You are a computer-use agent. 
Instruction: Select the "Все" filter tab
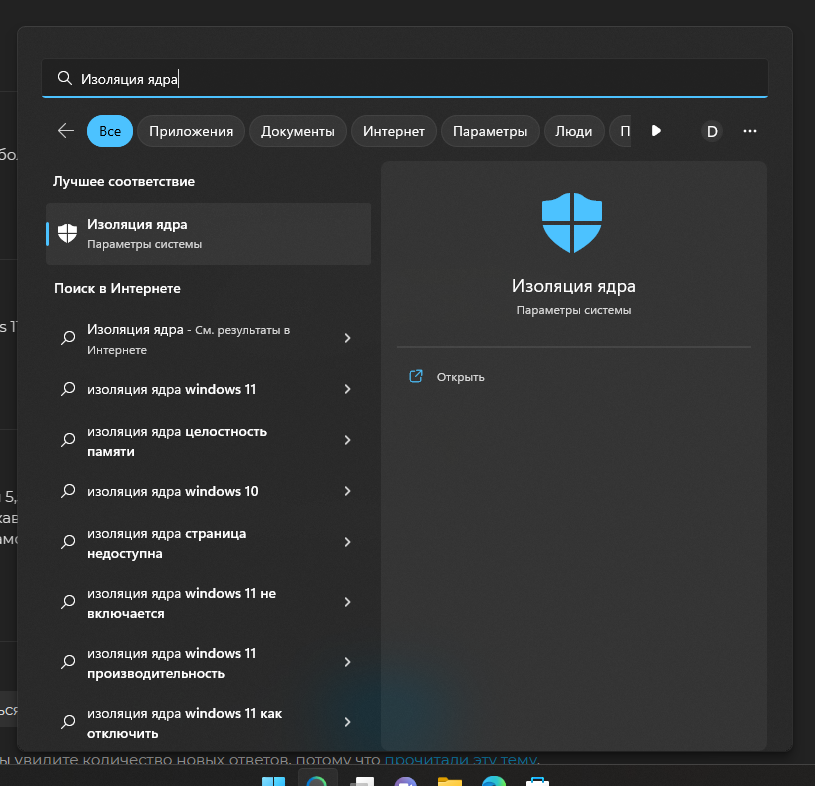110,131
